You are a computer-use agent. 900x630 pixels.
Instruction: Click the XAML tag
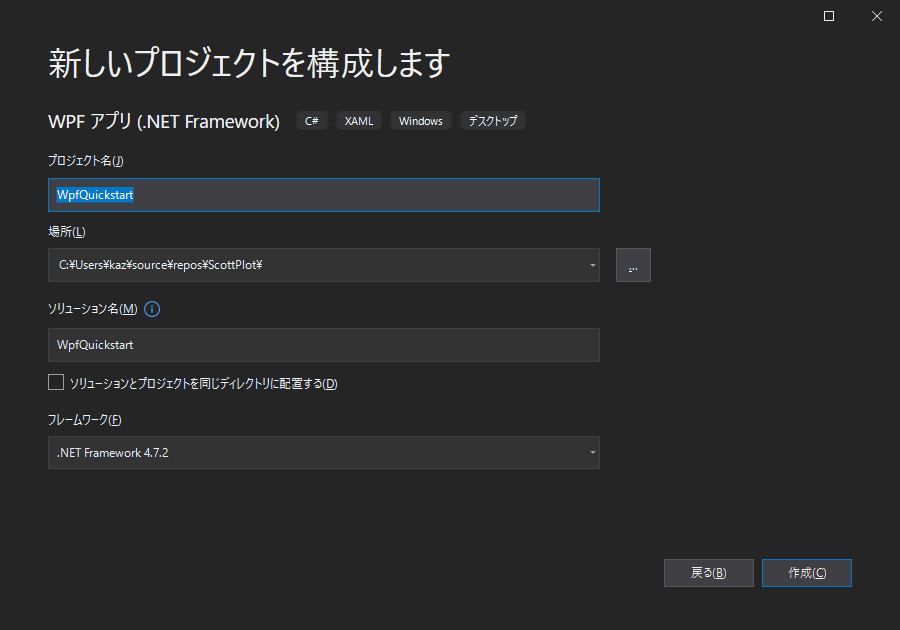point(359,121)
